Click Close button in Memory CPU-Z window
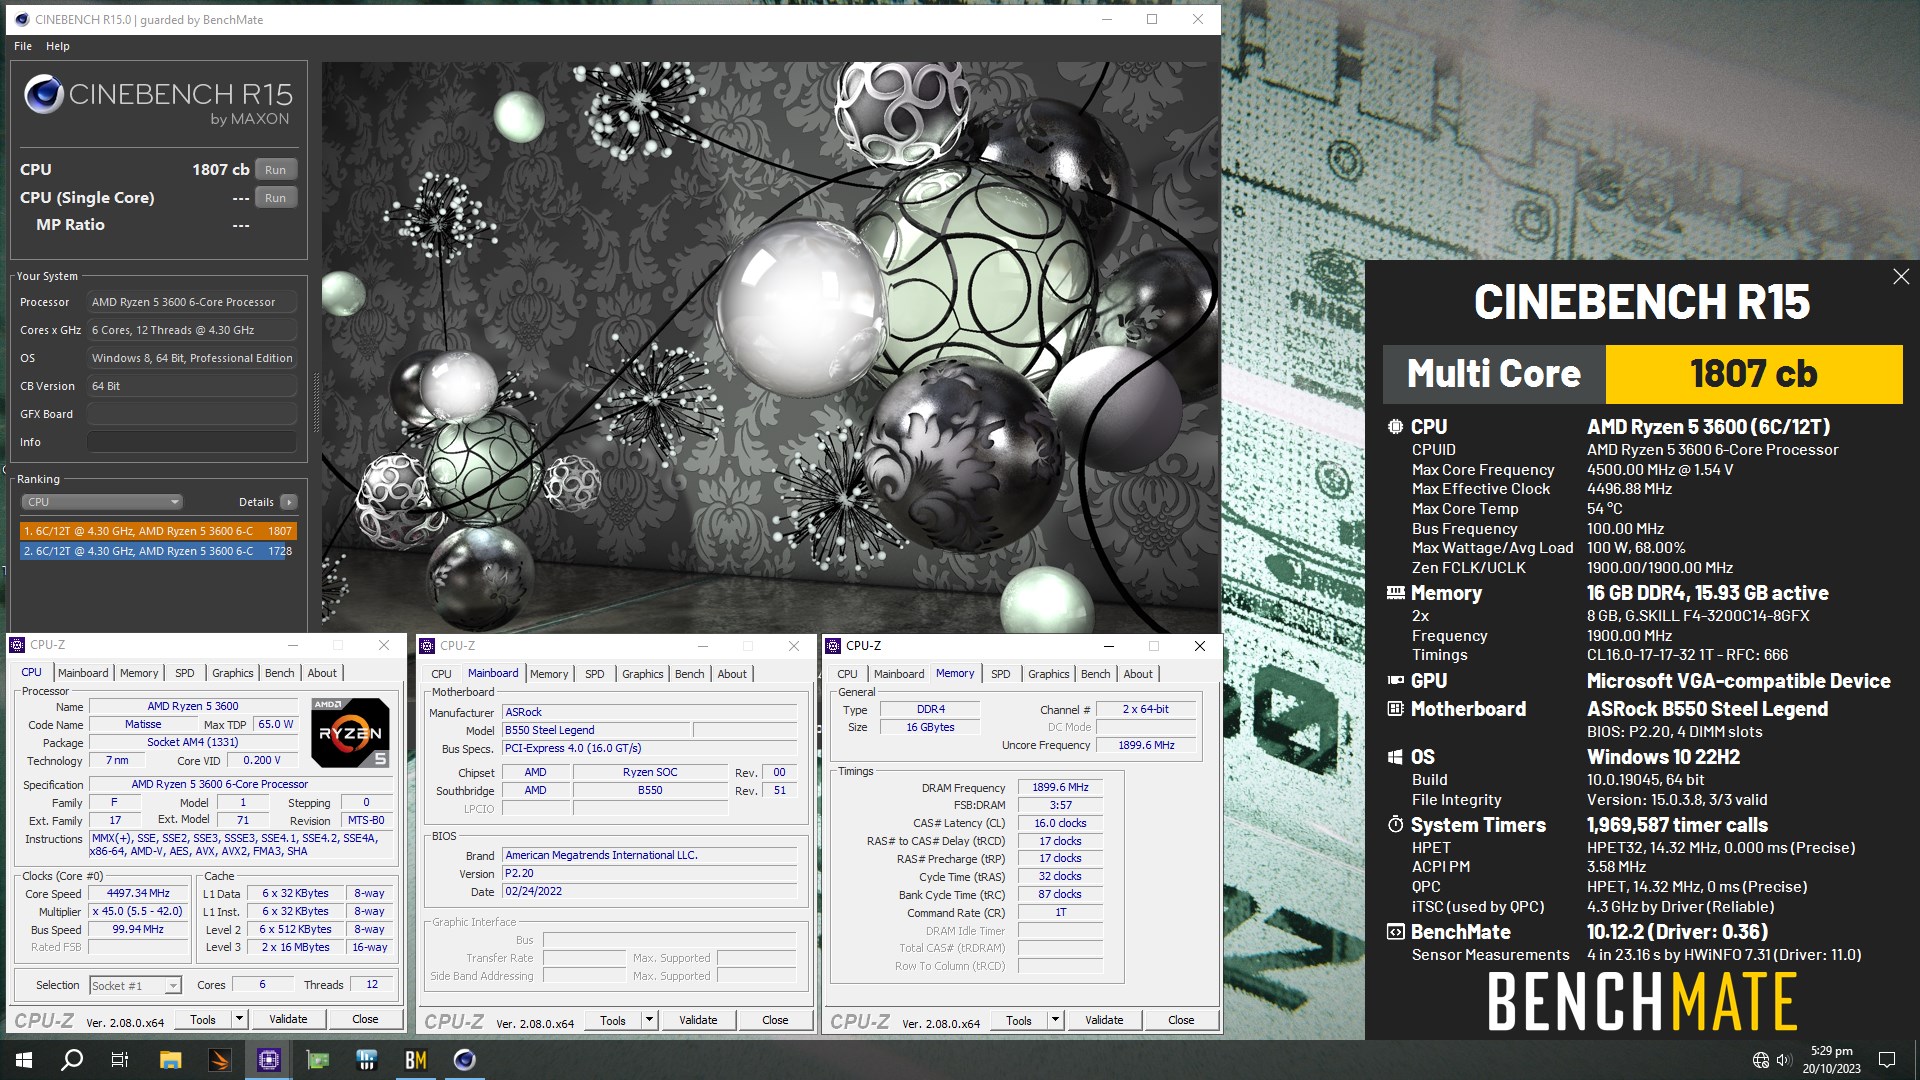The width and height of the screenshot is (1920, 1080). [1181, 1021]
